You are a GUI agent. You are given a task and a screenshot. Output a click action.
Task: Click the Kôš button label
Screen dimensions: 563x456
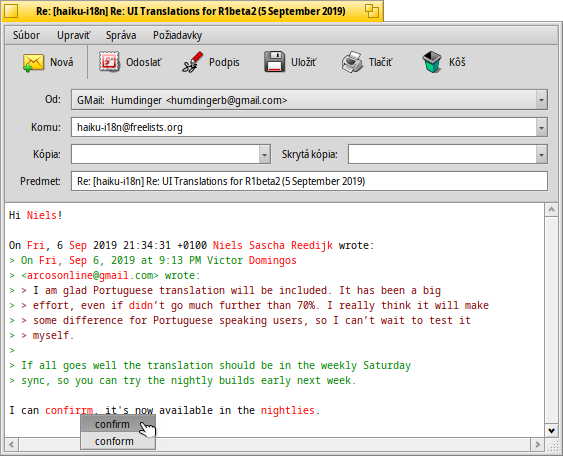(x=457, y=62)
